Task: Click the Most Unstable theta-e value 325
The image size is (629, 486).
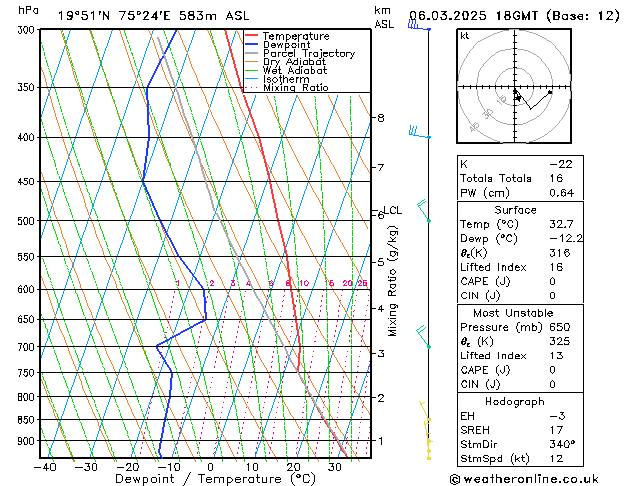Action: [x=560, y=341]
